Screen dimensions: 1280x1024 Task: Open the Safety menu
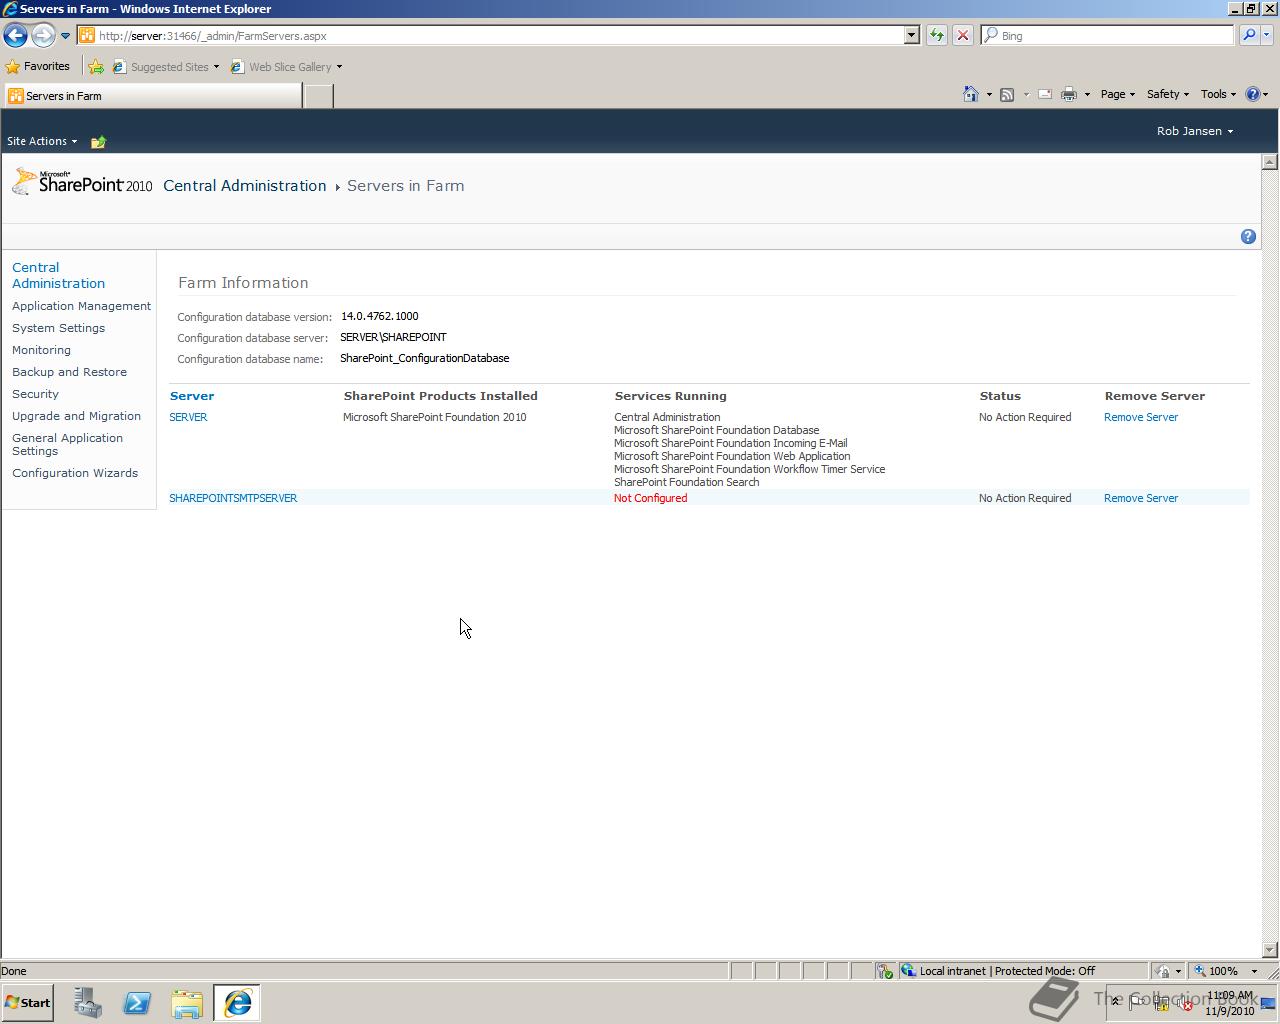point(1167,94)
